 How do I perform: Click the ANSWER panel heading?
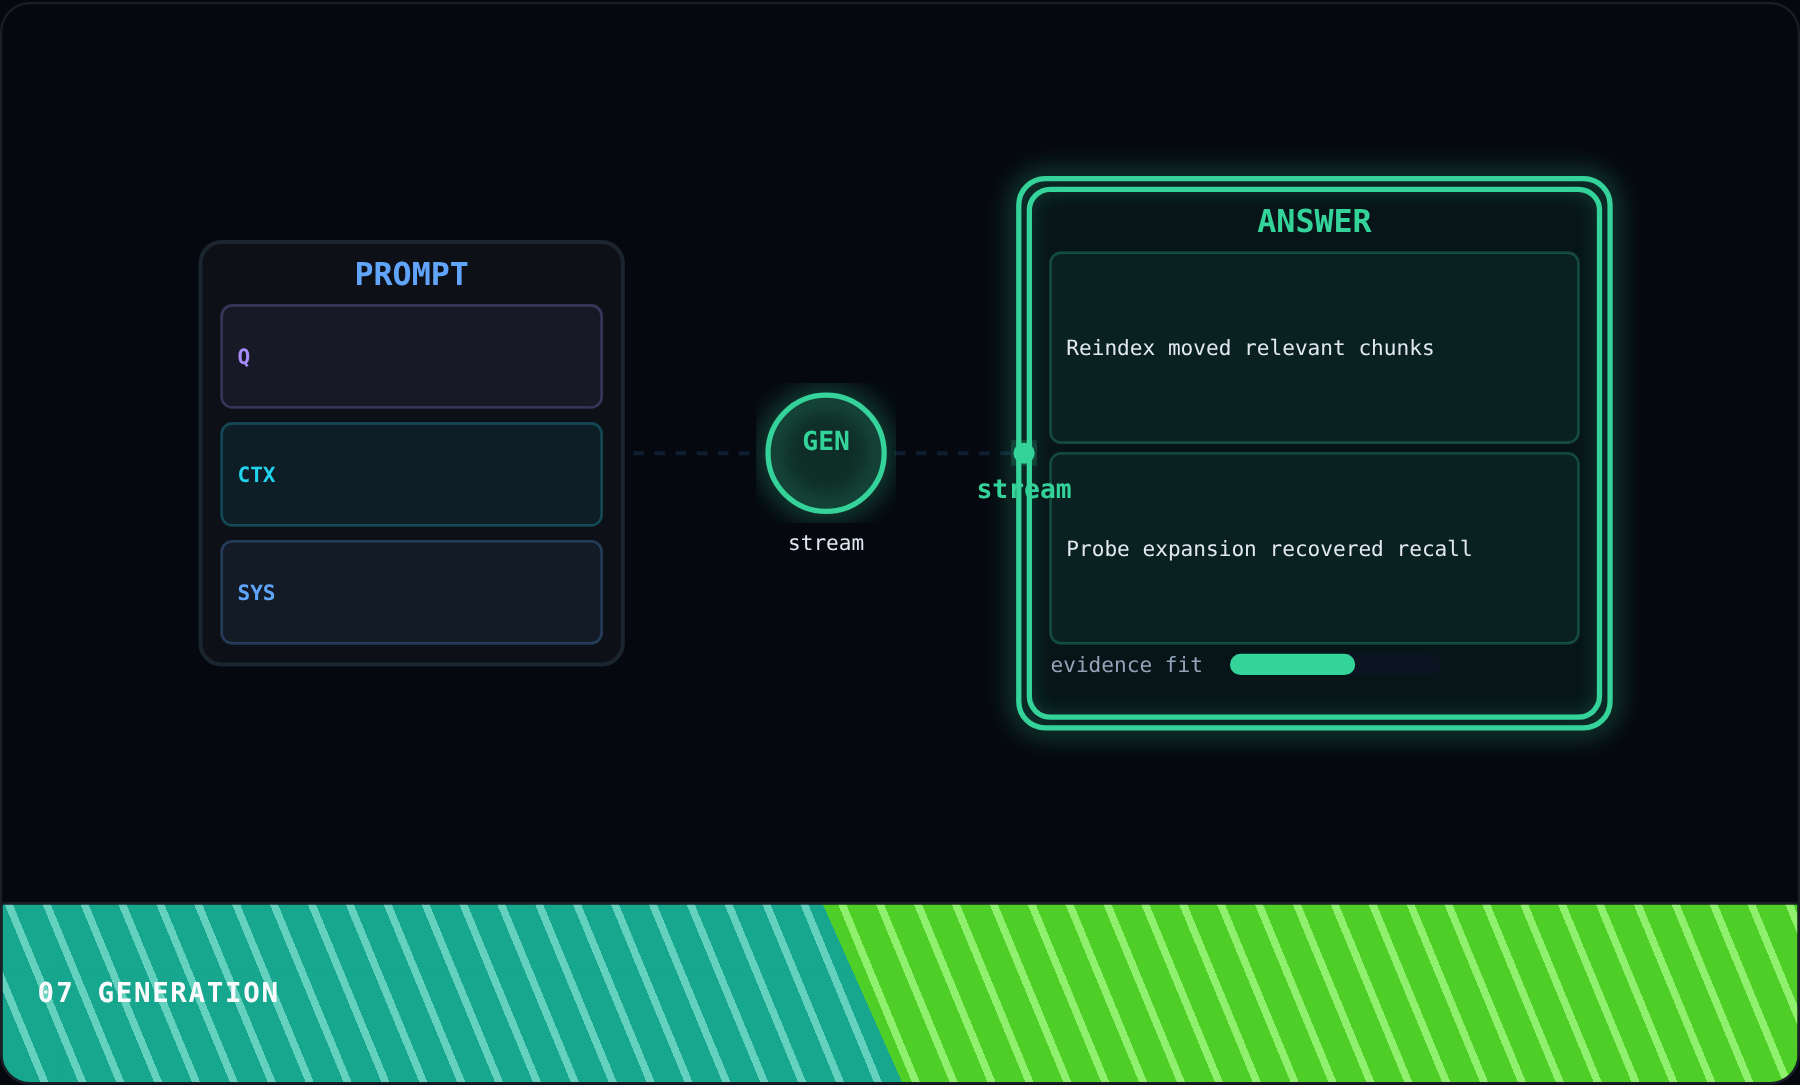pos(1314,221)
